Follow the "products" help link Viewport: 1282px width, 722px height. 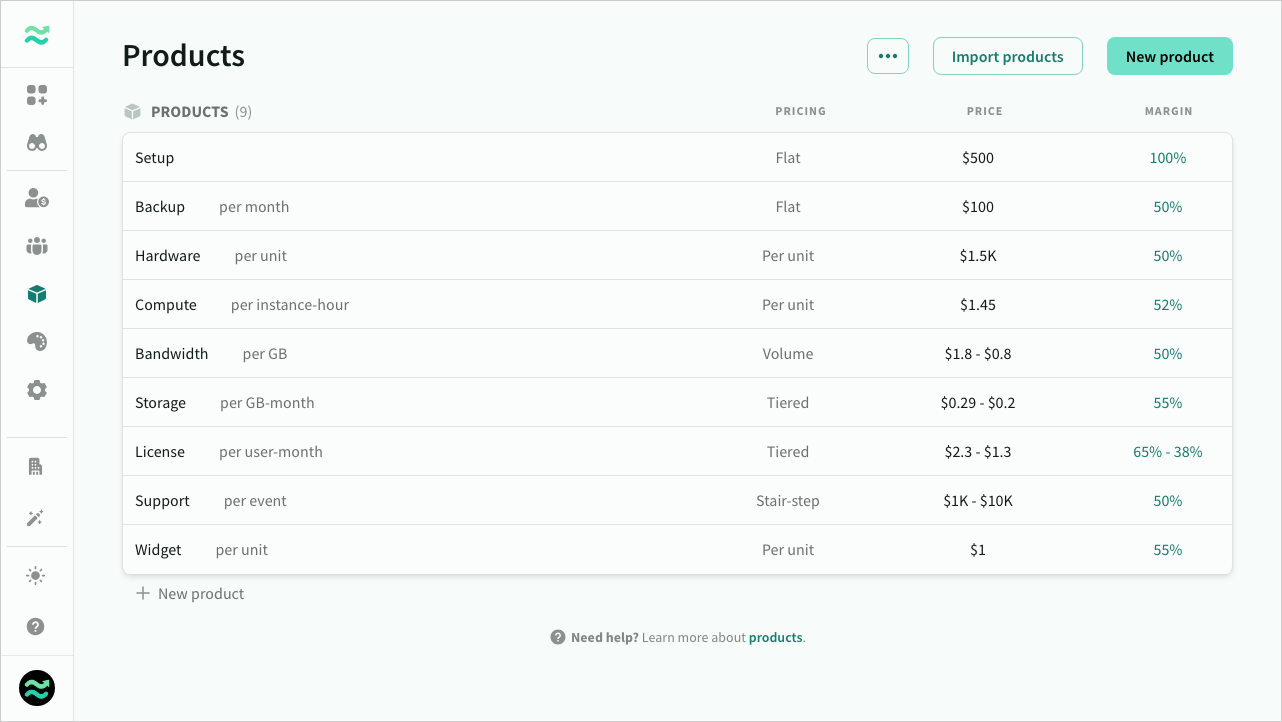pyautogui.click(x=775, y=638)
